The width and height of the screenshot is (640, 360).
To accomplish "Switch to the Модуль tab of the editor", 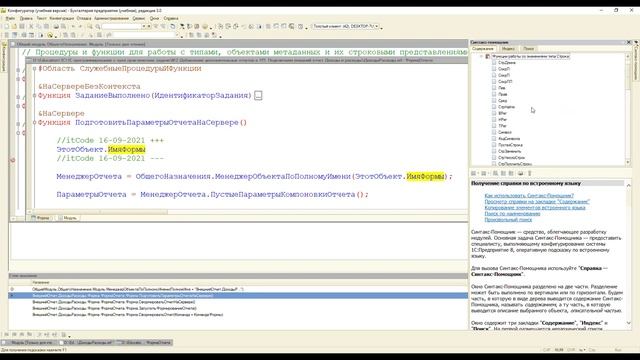I will (67, 218).
